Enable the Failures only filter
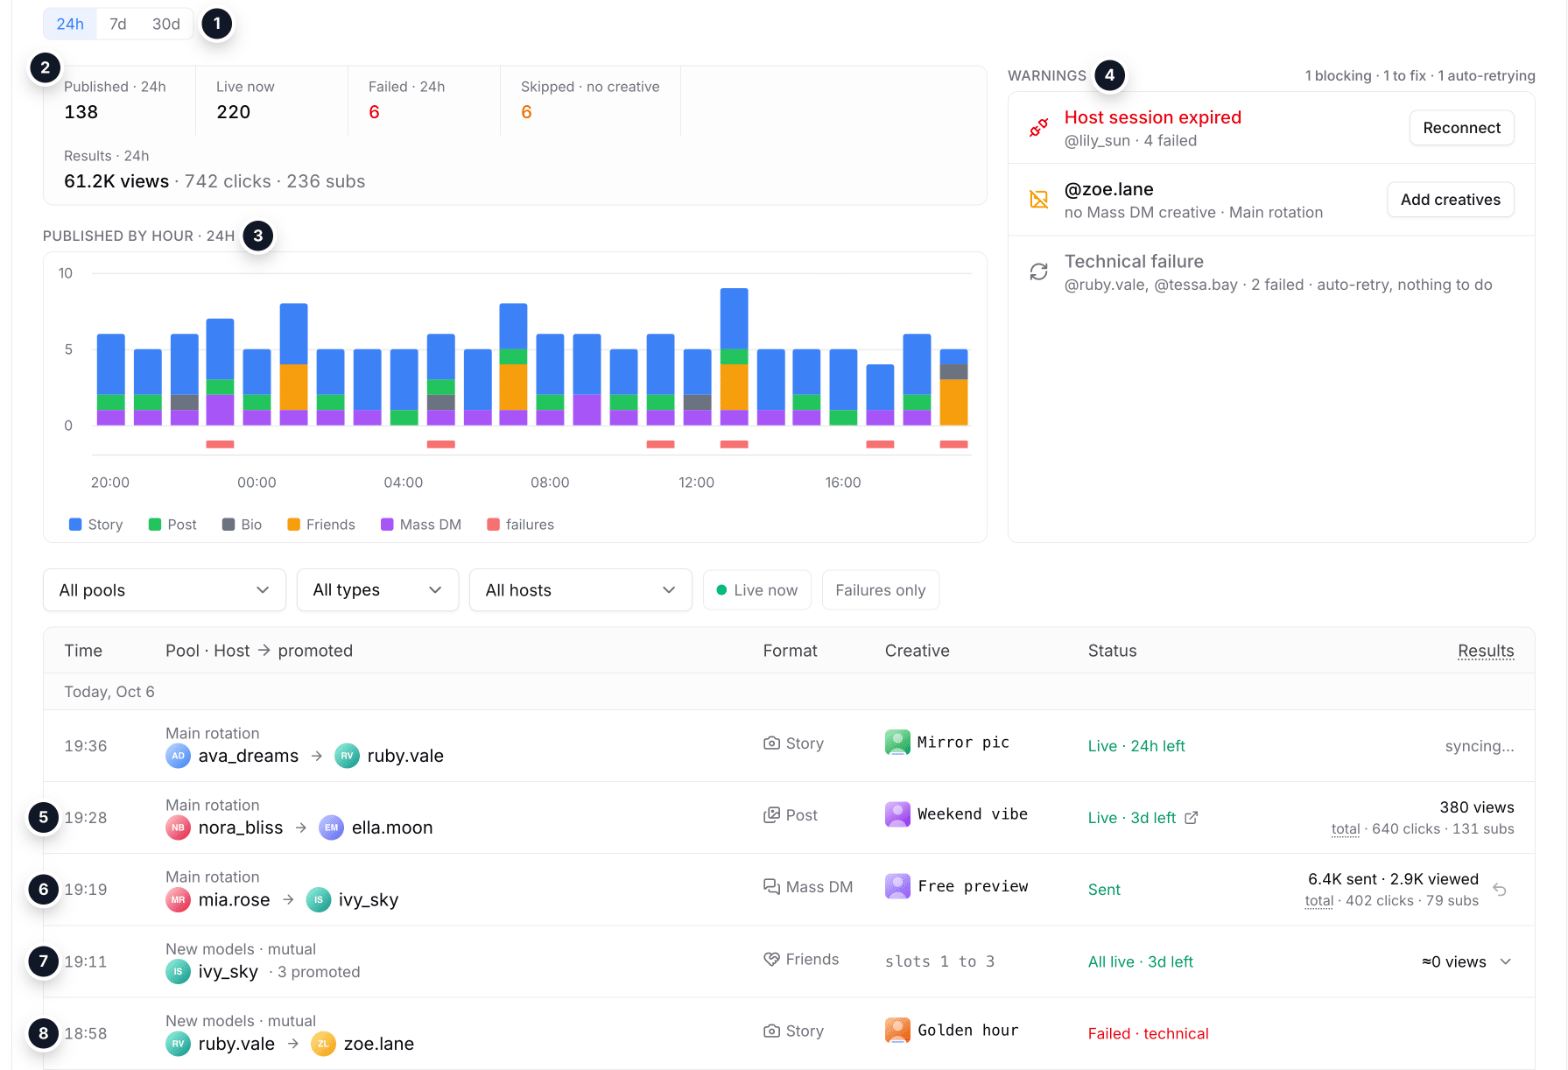Screen dimensions: 1568x1070 click(x=880, y=590)
